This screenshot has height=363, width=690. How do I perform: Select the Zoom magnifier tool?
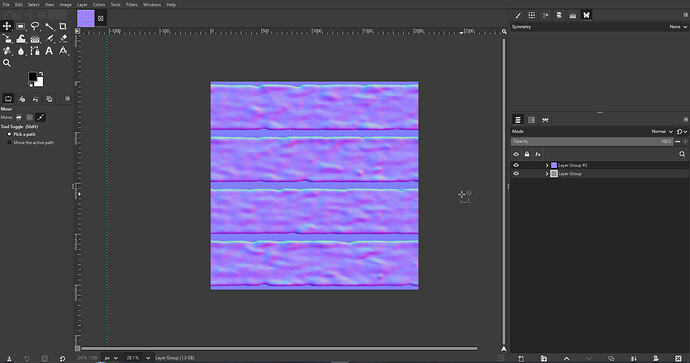point(7,63)
